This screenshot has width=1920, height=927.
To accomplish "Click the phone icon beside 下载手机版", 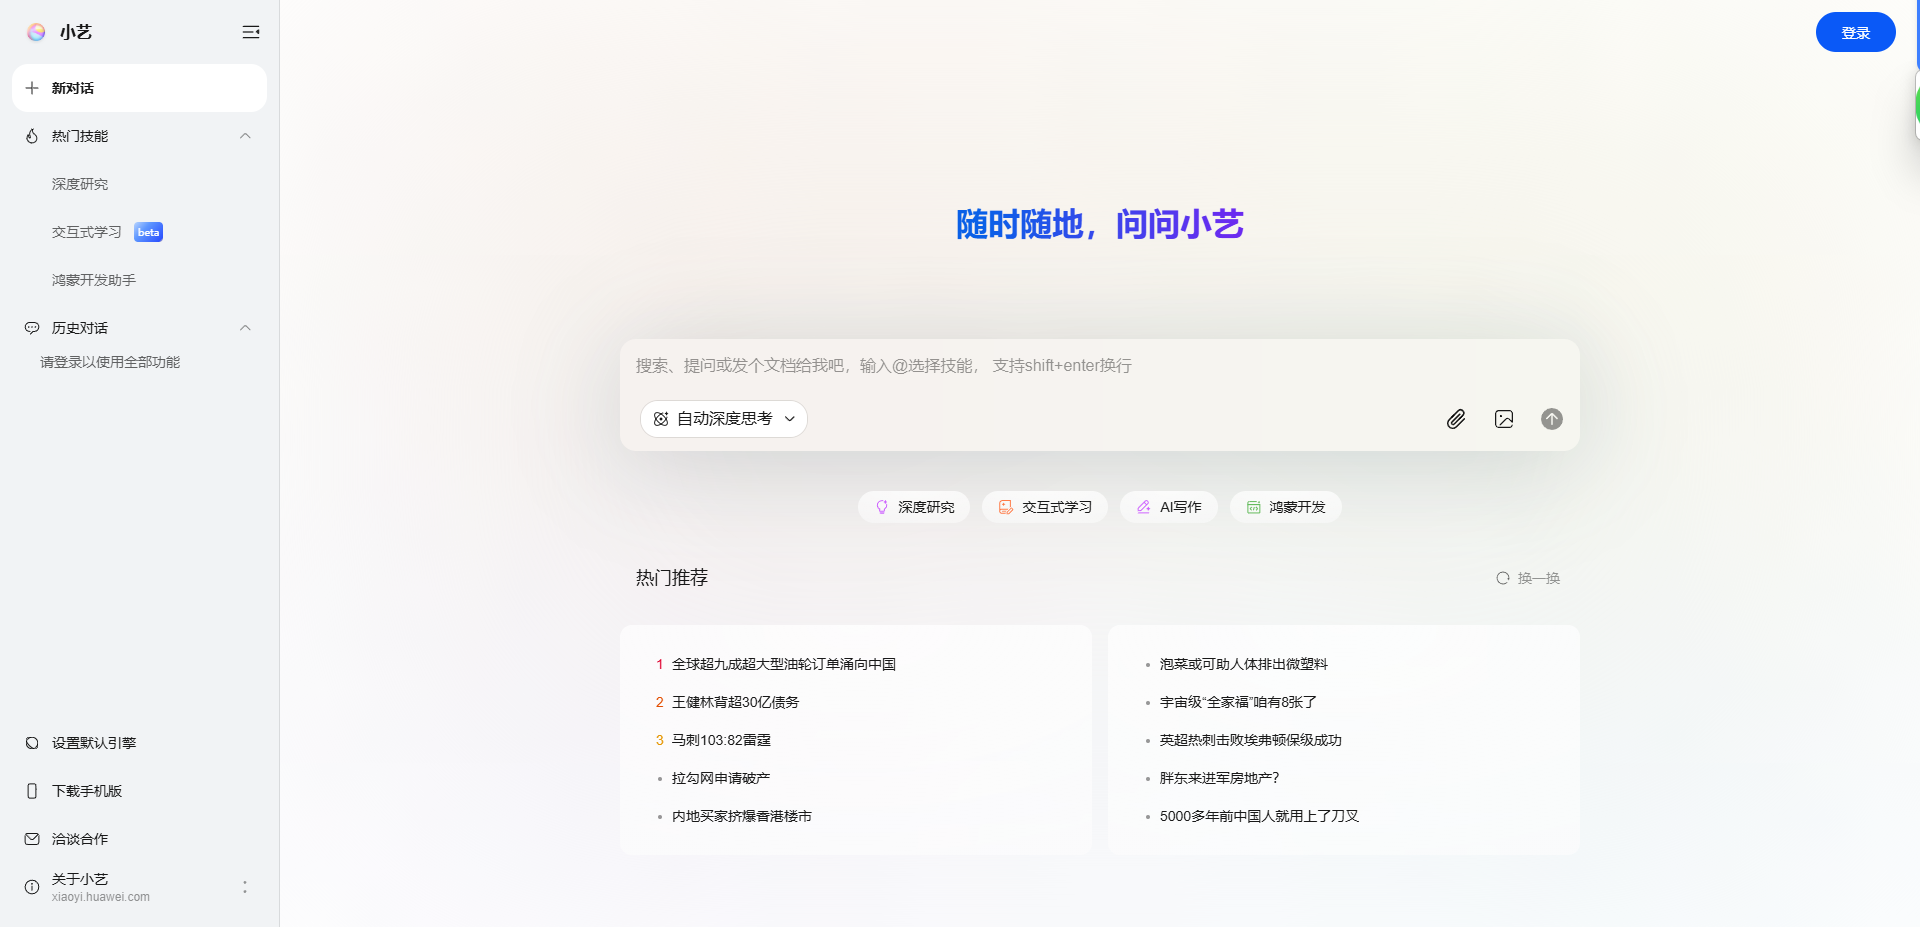I will click(x=32, y=791).
